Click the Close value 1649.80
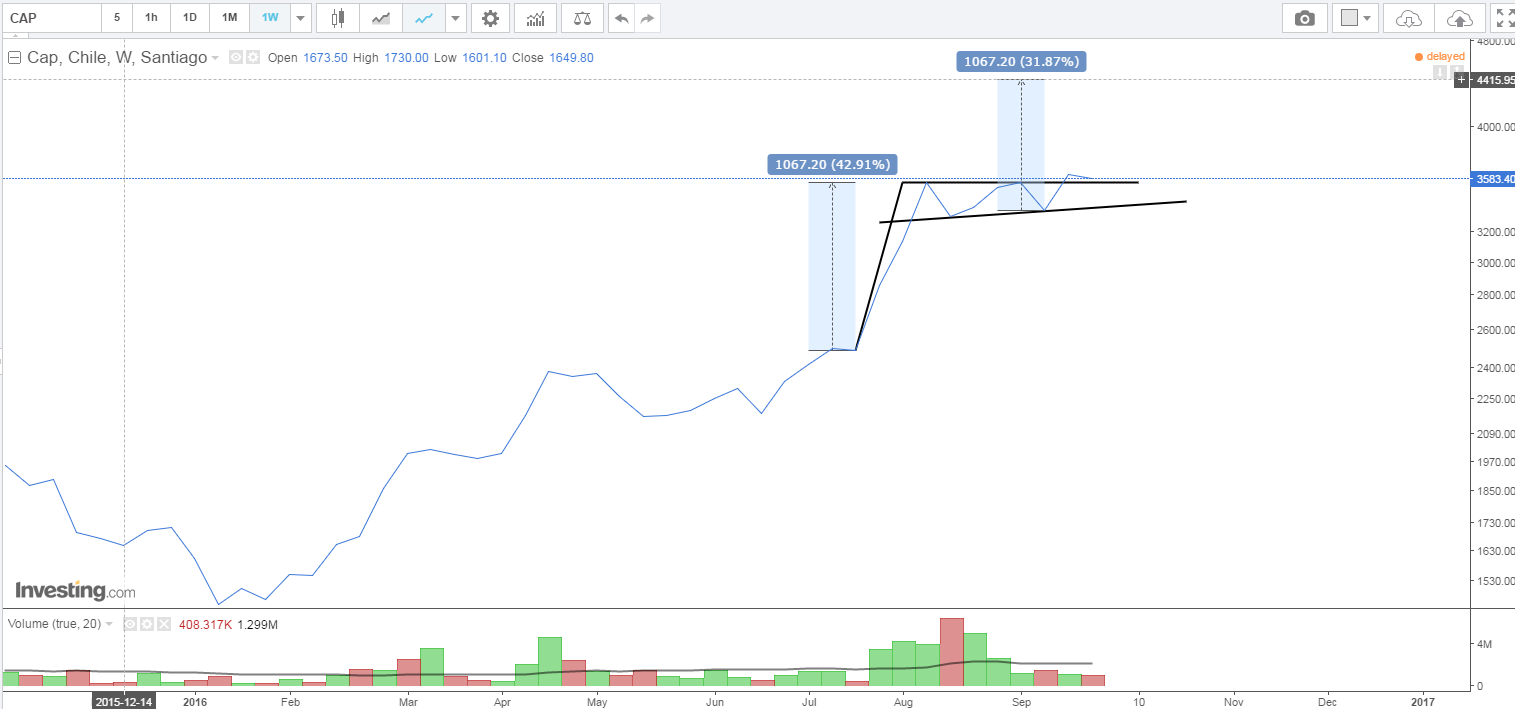1515x709 pixels. click(x=570, y=58)
